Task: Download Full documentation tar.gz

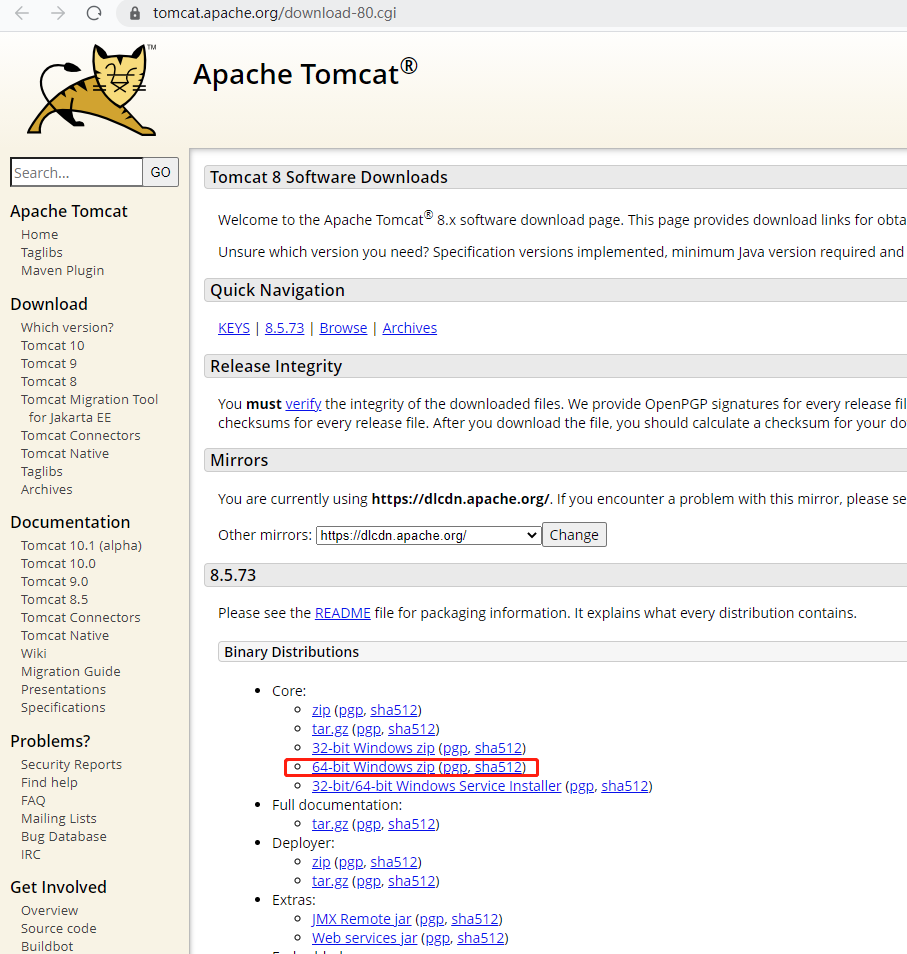Action: pos(330,824)
